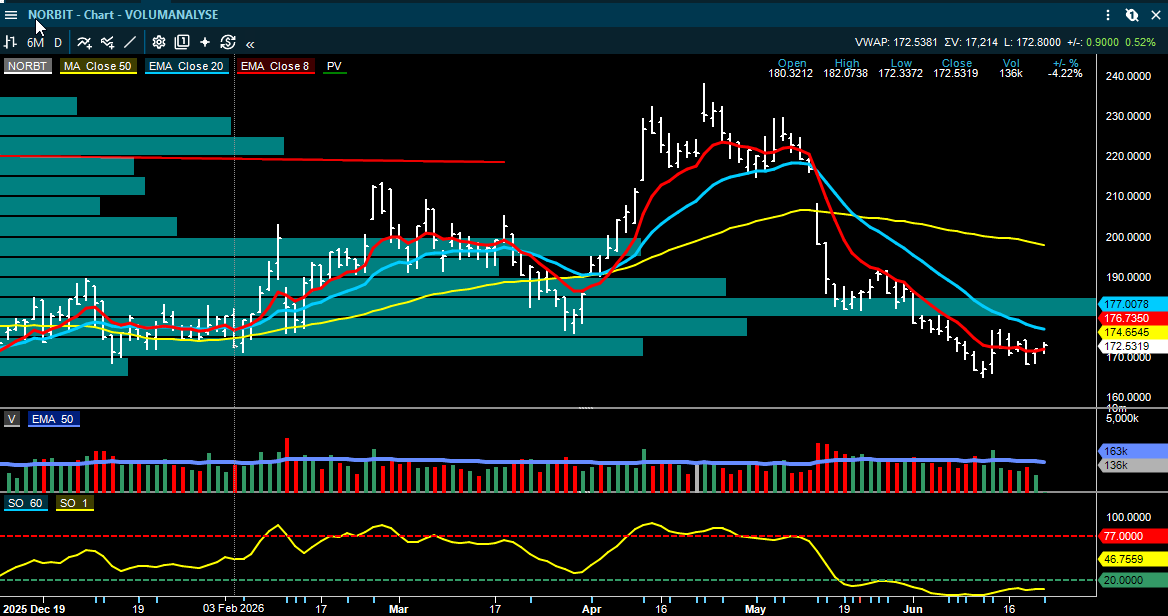Click the red horizontal trend line
This screenshot has height=616, width=1168.
point(253,159)
